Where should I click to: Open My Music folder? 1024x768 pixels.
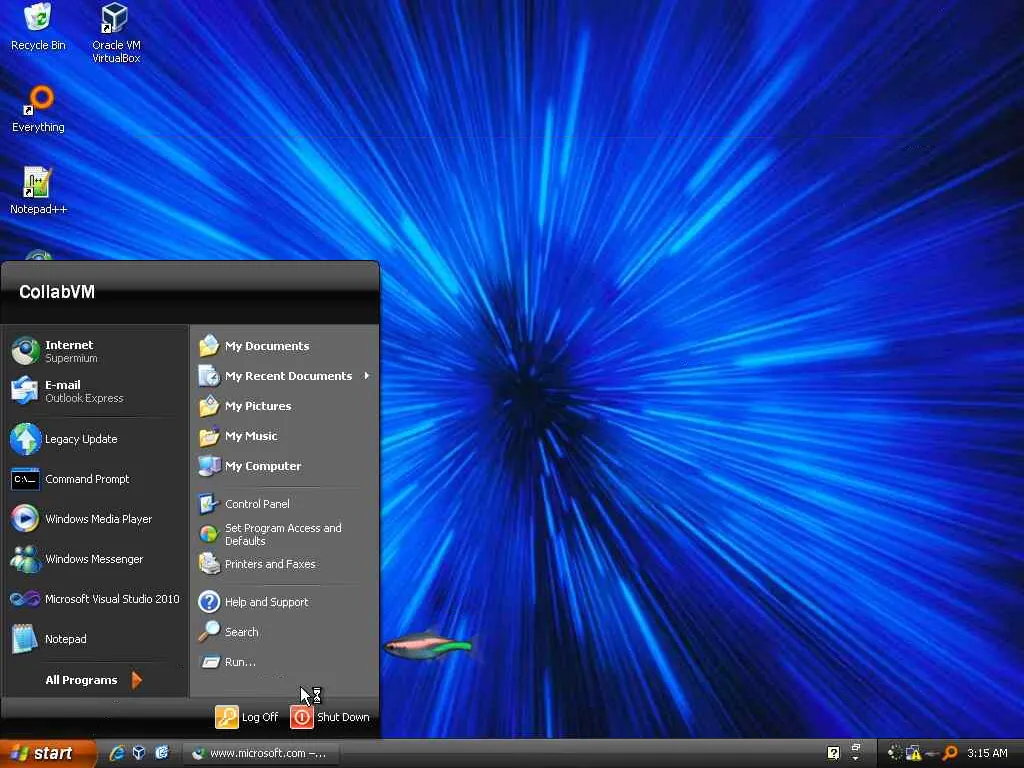(x=285, y=436)
